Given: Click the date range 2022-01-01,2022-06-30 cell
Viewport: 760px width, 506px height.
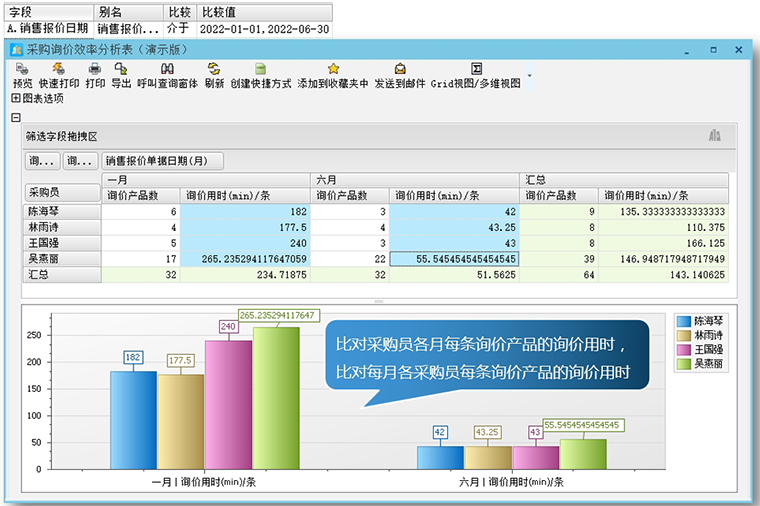Looking at the screenshot, I should pos(265,29).
